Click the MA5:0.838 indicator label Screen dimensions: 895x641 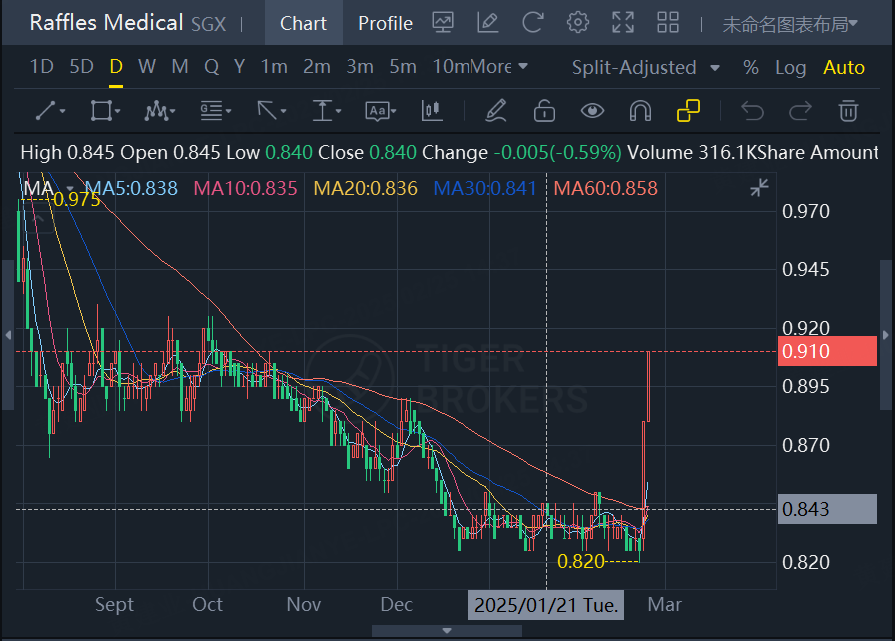point(131,188)
